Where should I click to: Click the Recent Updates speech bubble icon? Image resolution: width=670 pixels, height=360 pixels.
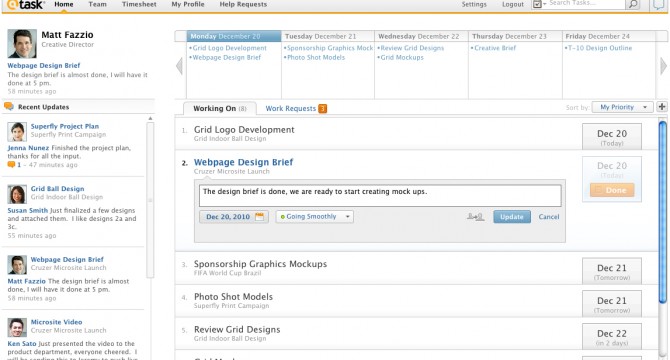point(9,107)
